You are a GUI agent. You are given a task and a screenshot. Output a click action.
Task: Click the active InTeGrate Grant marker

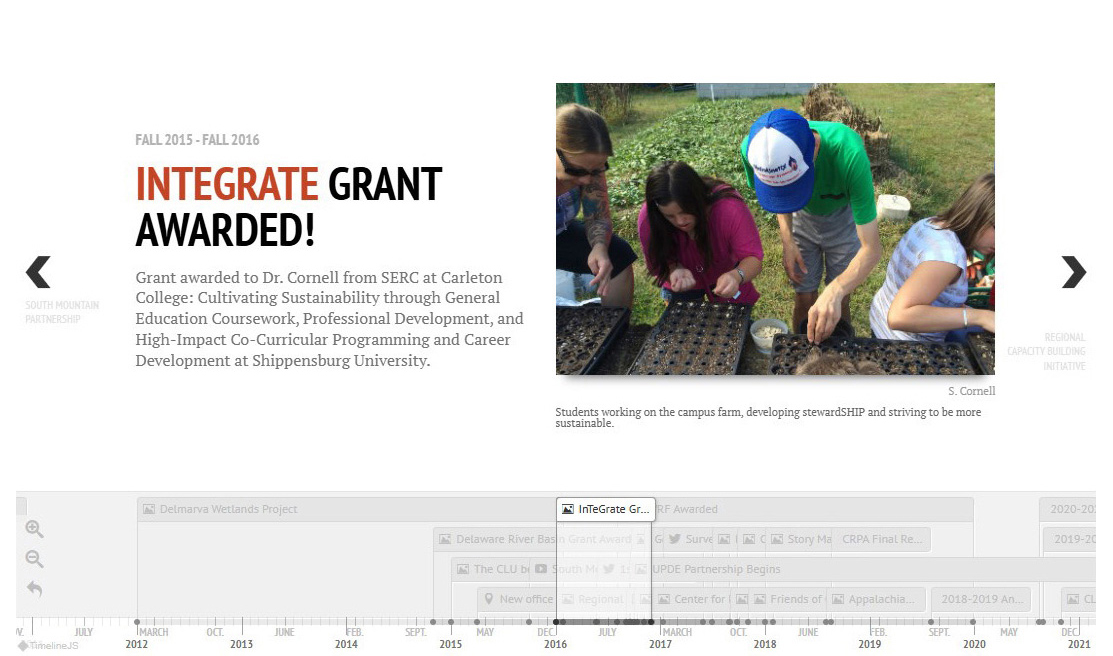tap(606, 509)
